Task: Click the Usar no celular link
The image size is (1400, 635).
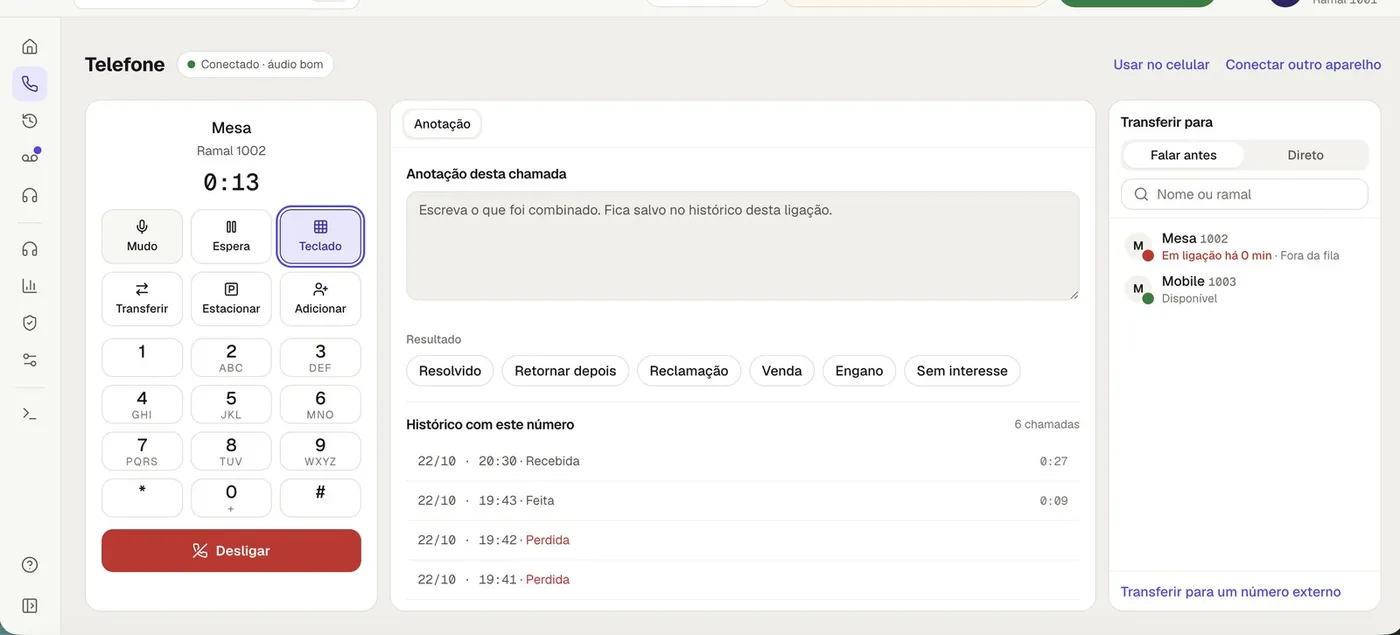Action: tap(1162, 65)
